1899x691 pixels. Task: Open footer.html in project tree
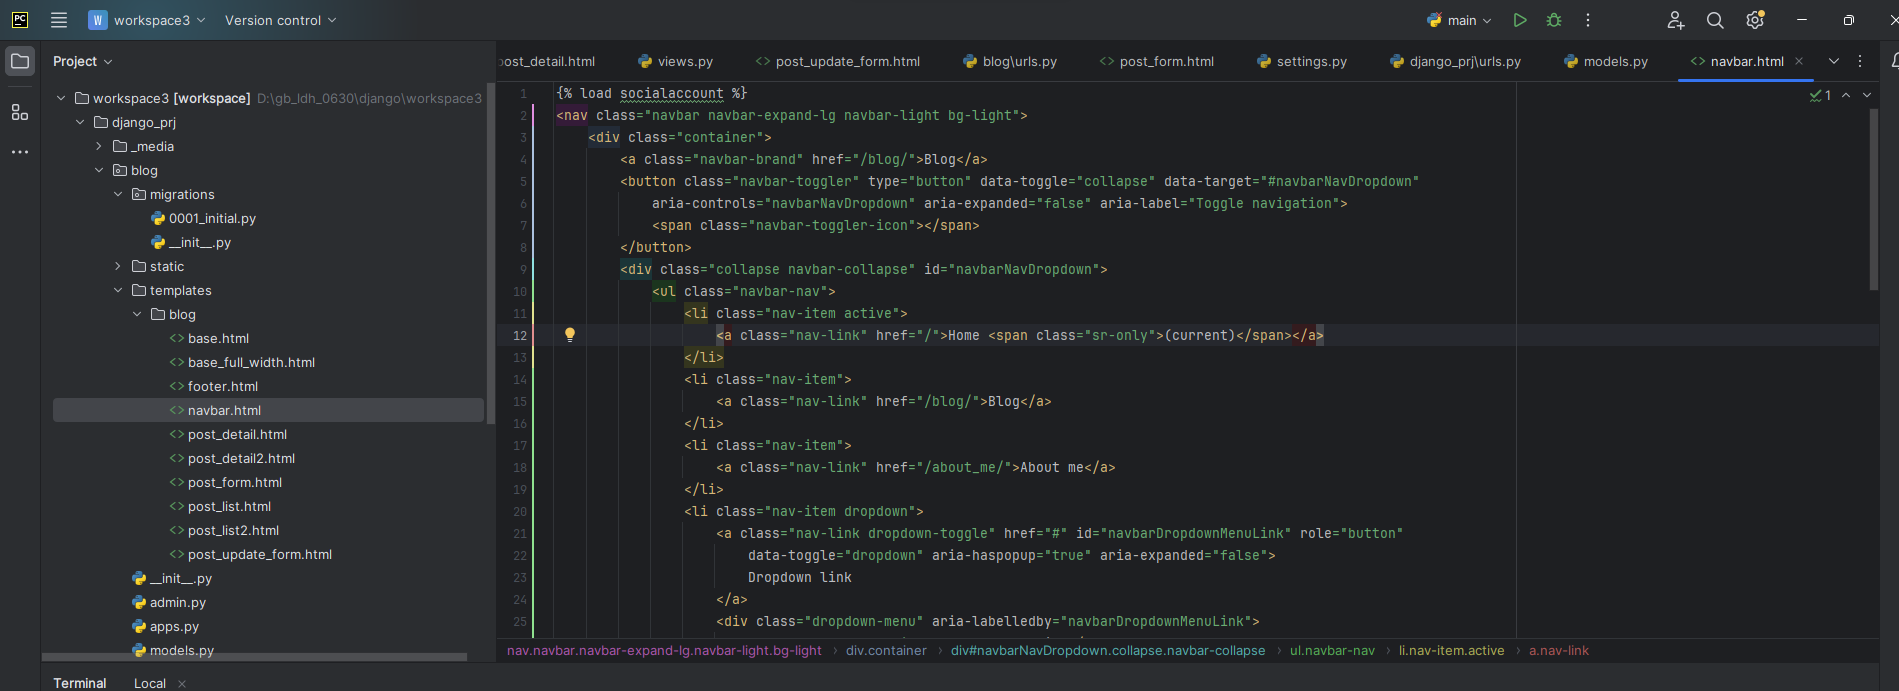(x=214, y=386)
